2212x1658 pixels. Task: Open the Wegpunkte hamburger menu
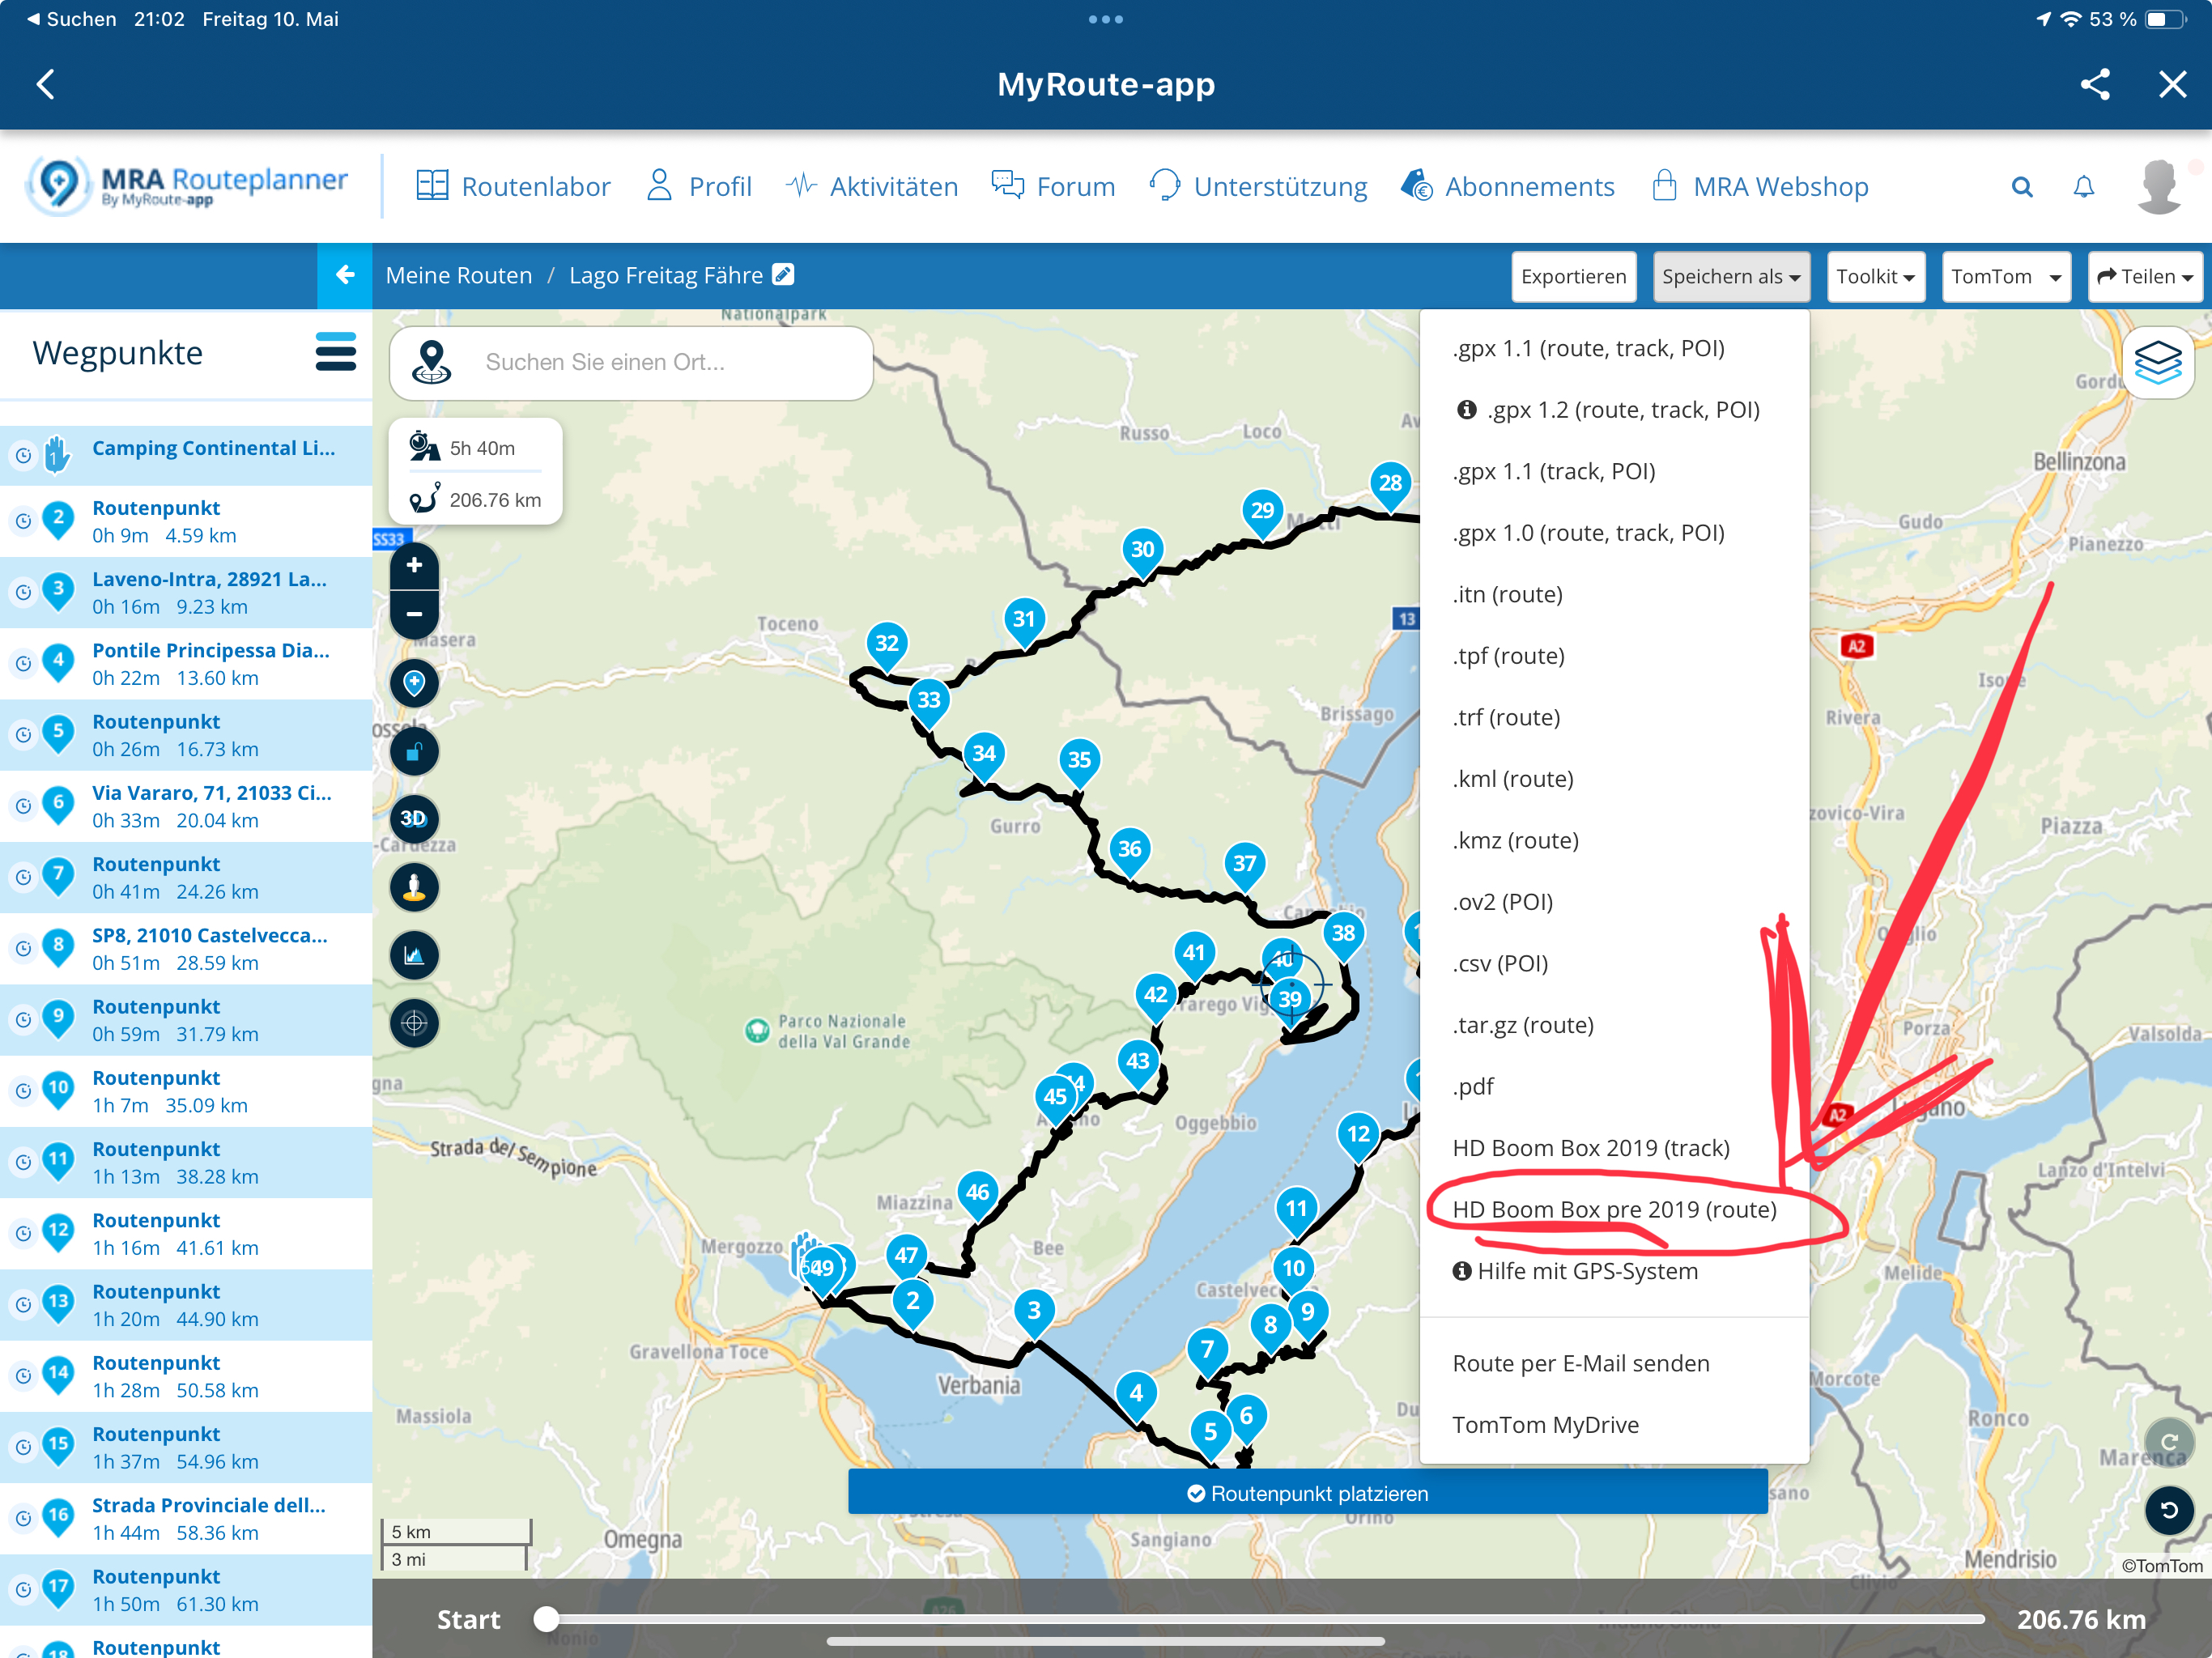tap(335, 353)
